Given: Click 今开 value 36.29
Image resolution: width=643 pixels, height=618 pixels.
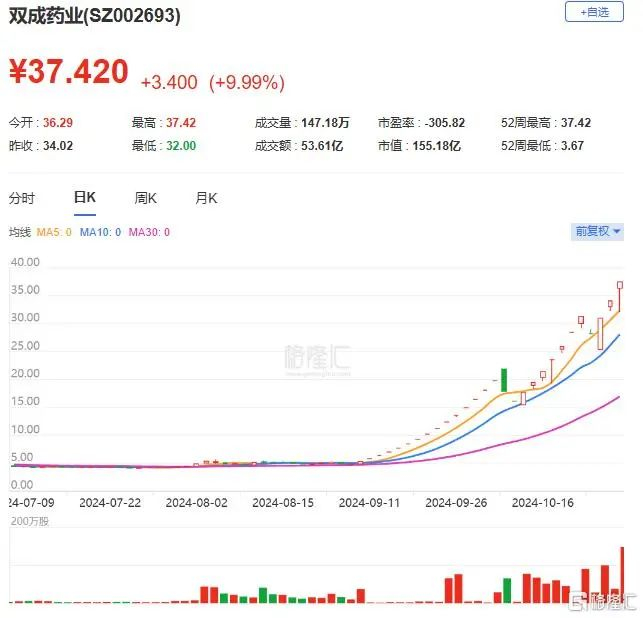Looking at the screenshot, I should [x=58, y=123].
